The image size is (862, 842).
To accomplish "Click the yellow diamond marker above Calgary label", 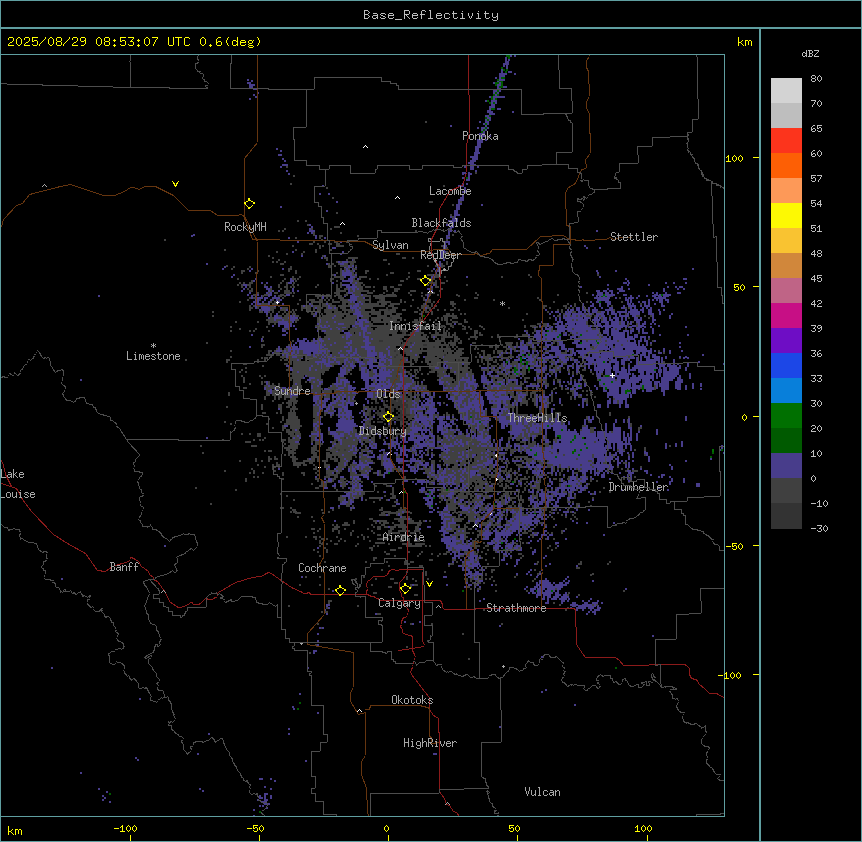I will pyautogui.click(x=405, y=589).
